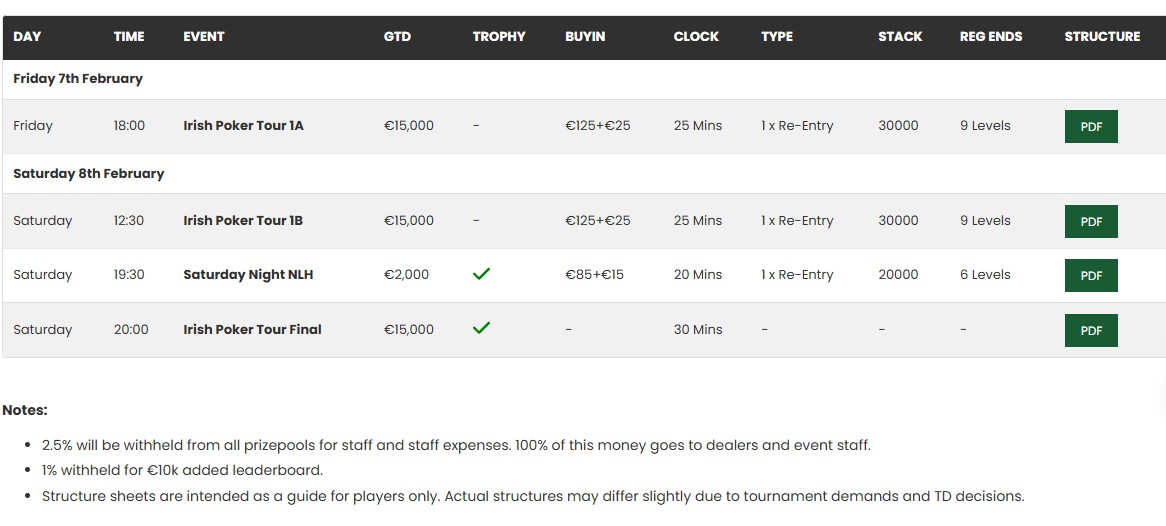Click the Irish Poker Tour Final event name

click(x=252, y=330)
